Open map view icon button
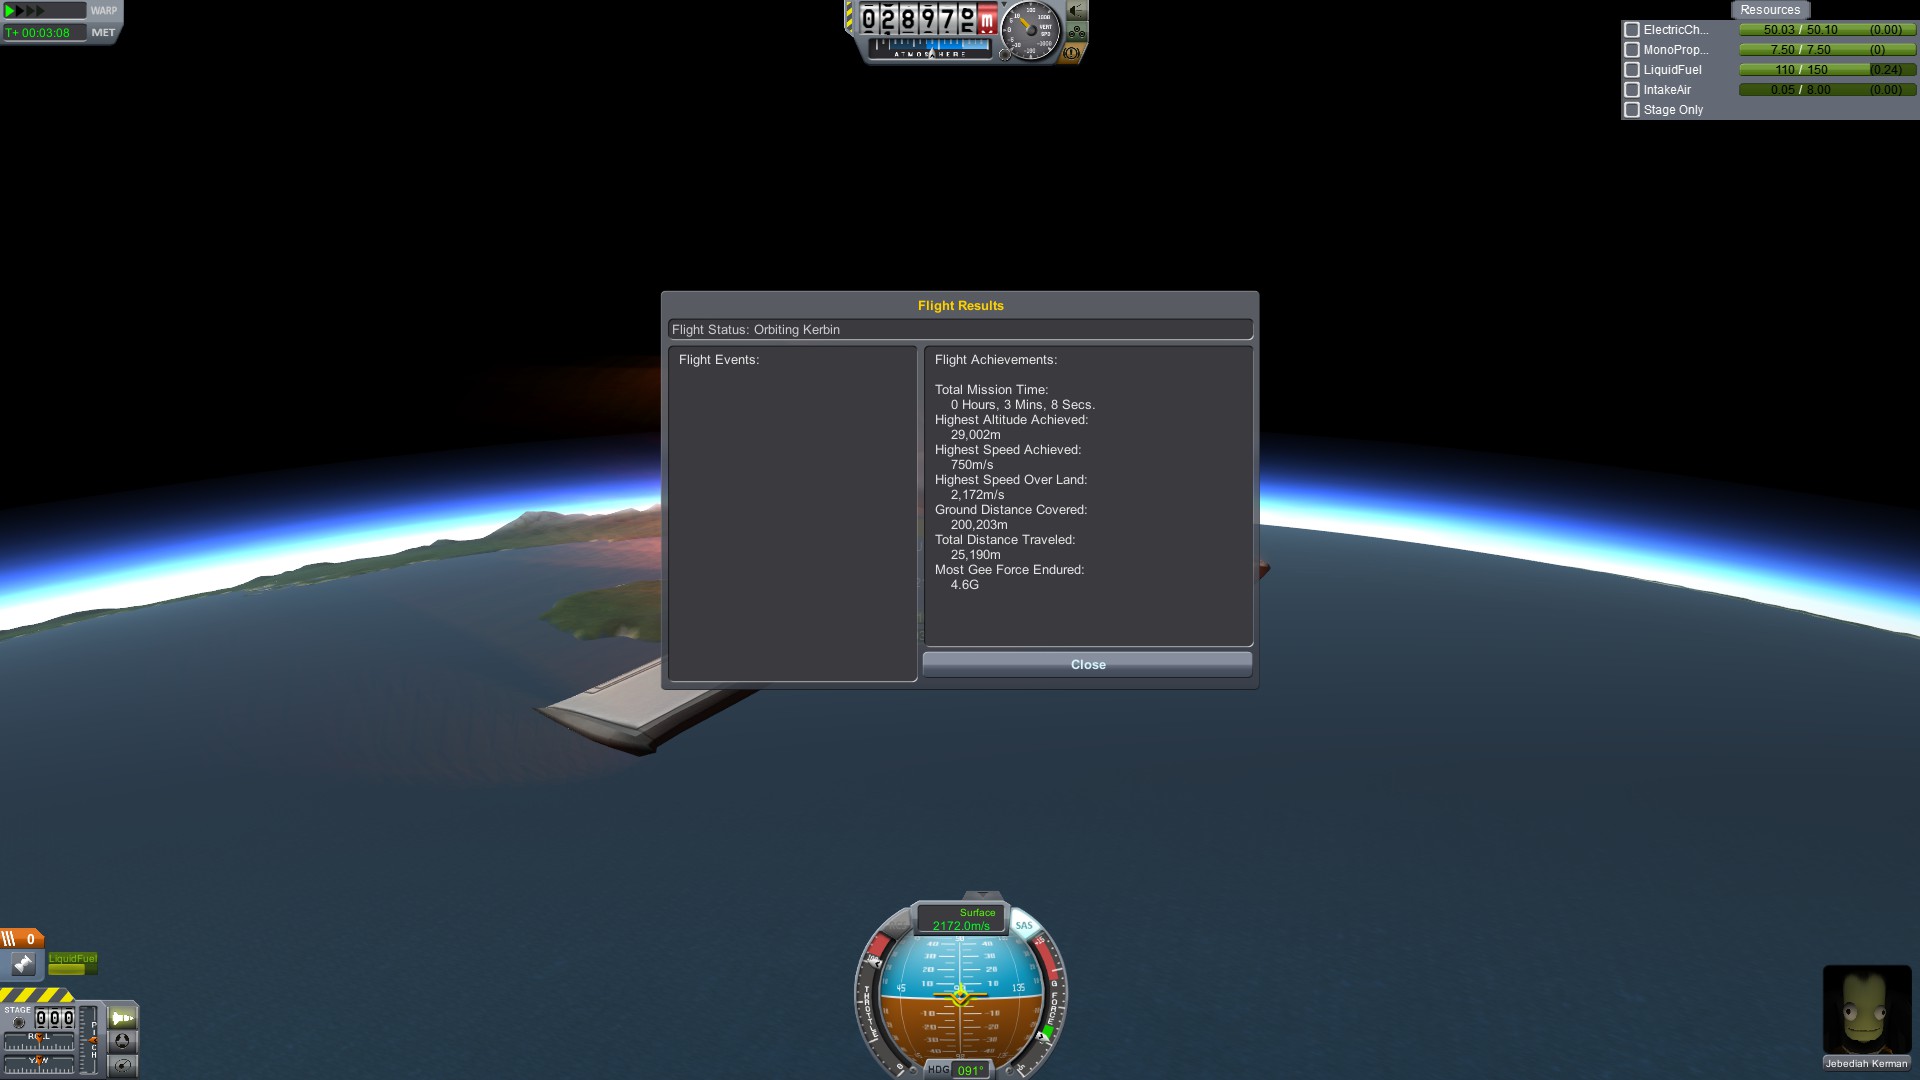The height and width of the screenshot is (1080, 1920). (x=122, y=1065)
